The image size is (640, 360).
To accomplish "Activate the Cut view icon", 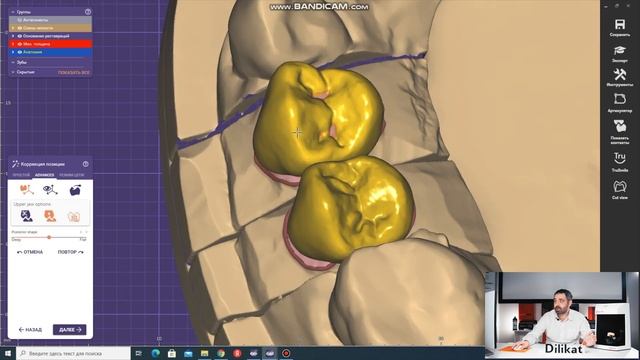I will point(620,187).
